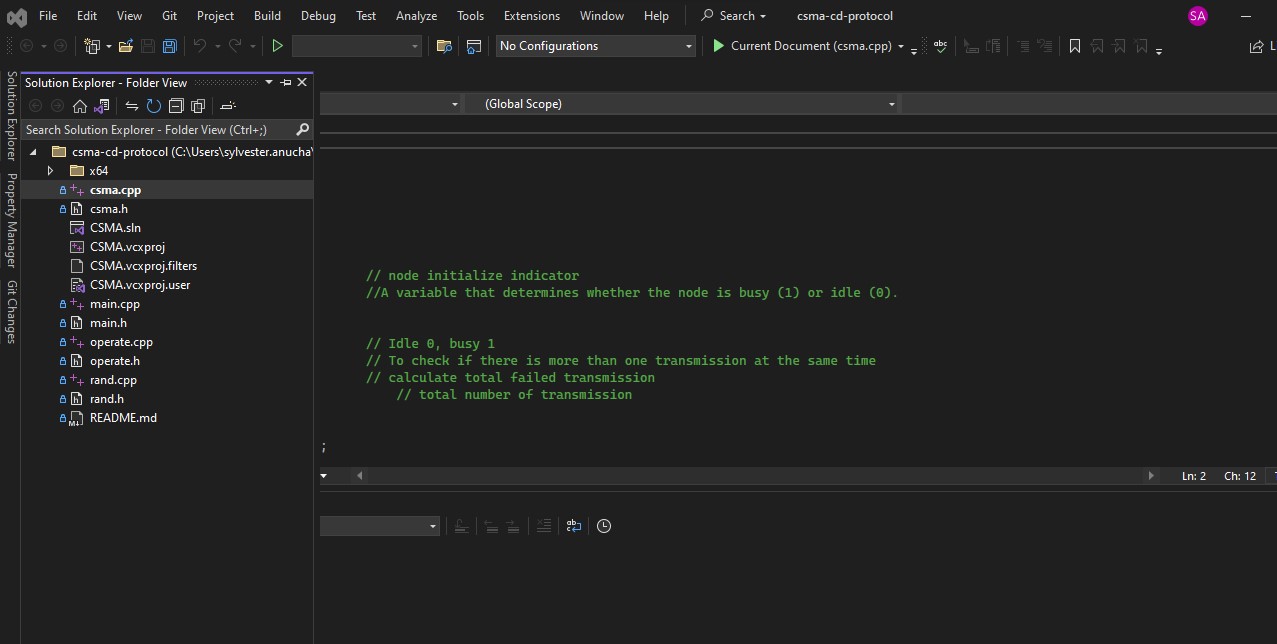1277x644 pixels.
Task: Open the Extensions menu
Action: tap(531, 15)
